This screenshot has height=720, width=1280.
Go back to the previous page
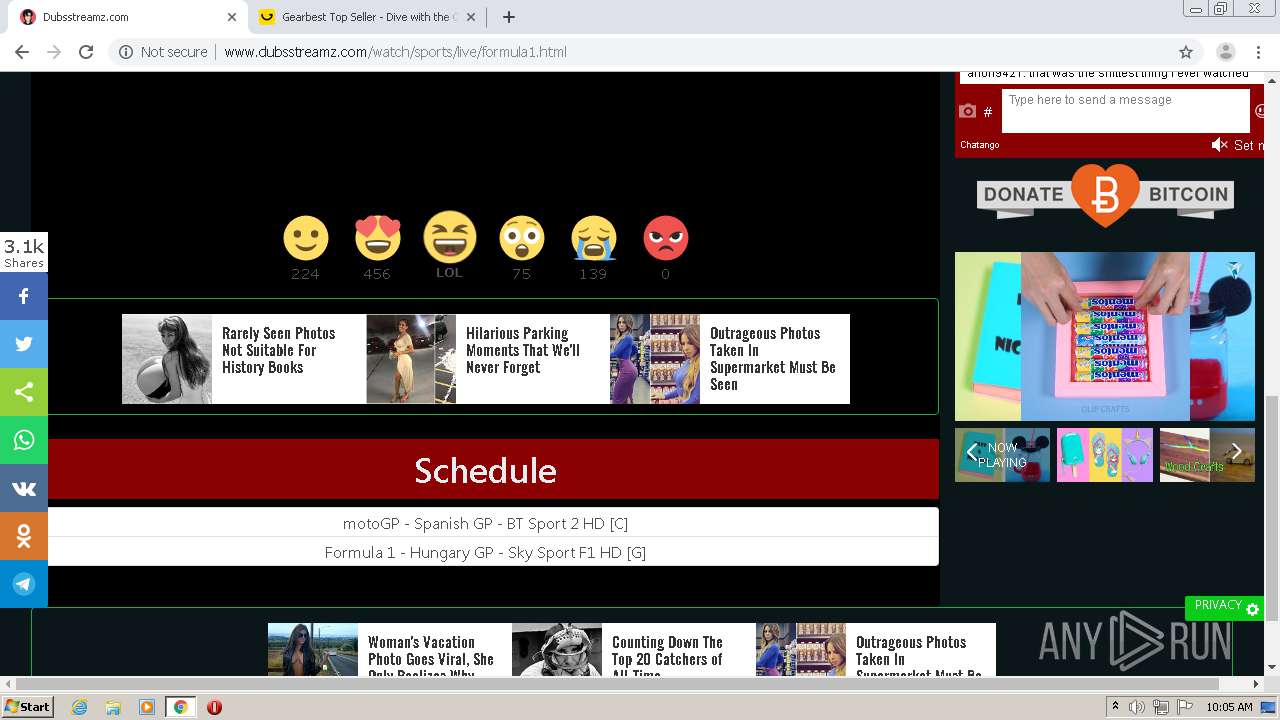coord(22,52)
